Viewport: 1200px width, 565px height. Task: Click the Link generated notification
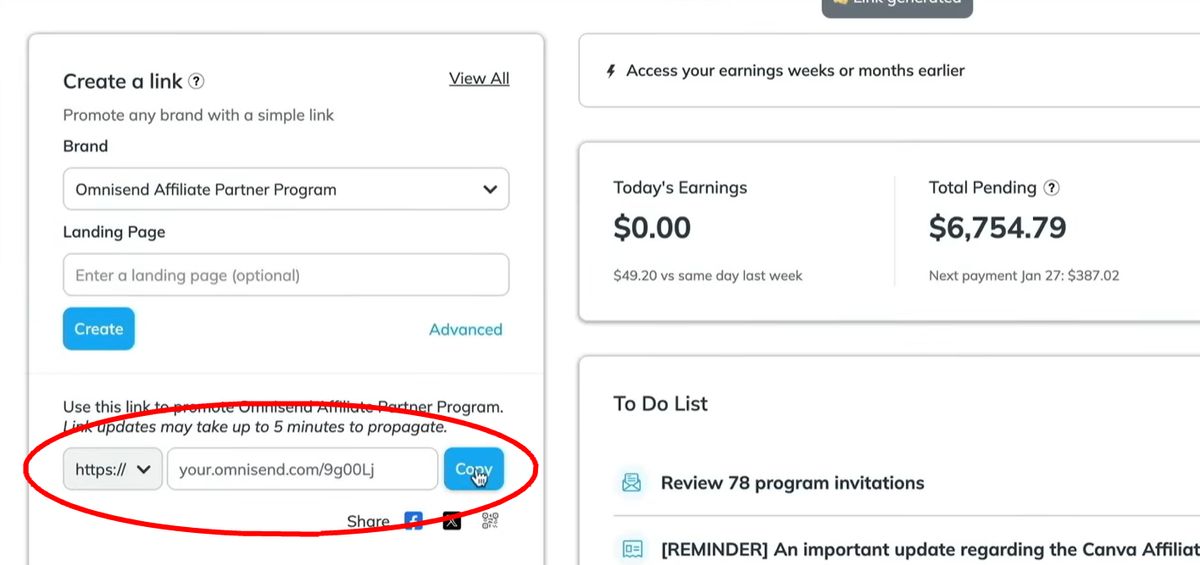pos(897,5)
